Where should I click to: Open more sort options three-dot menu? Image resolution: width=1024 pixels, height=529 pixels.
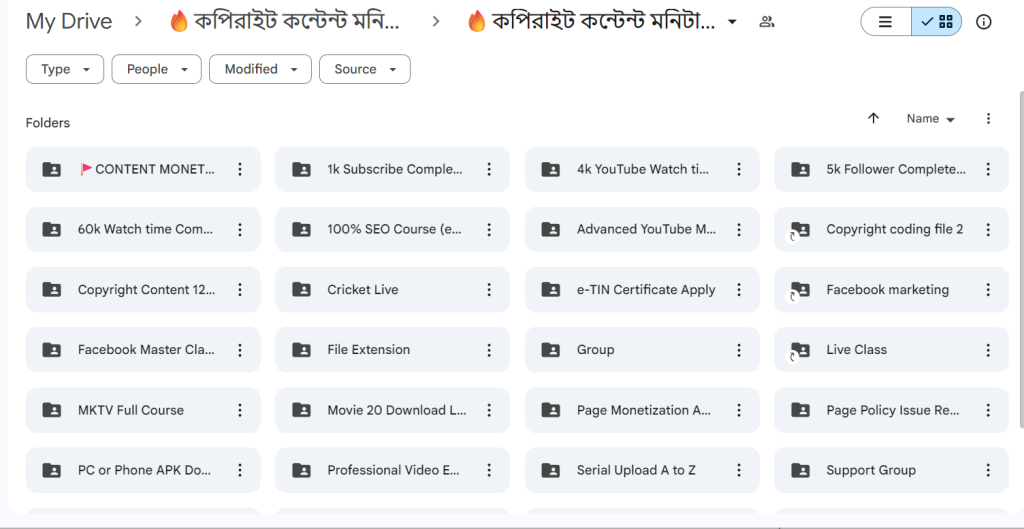988,118
